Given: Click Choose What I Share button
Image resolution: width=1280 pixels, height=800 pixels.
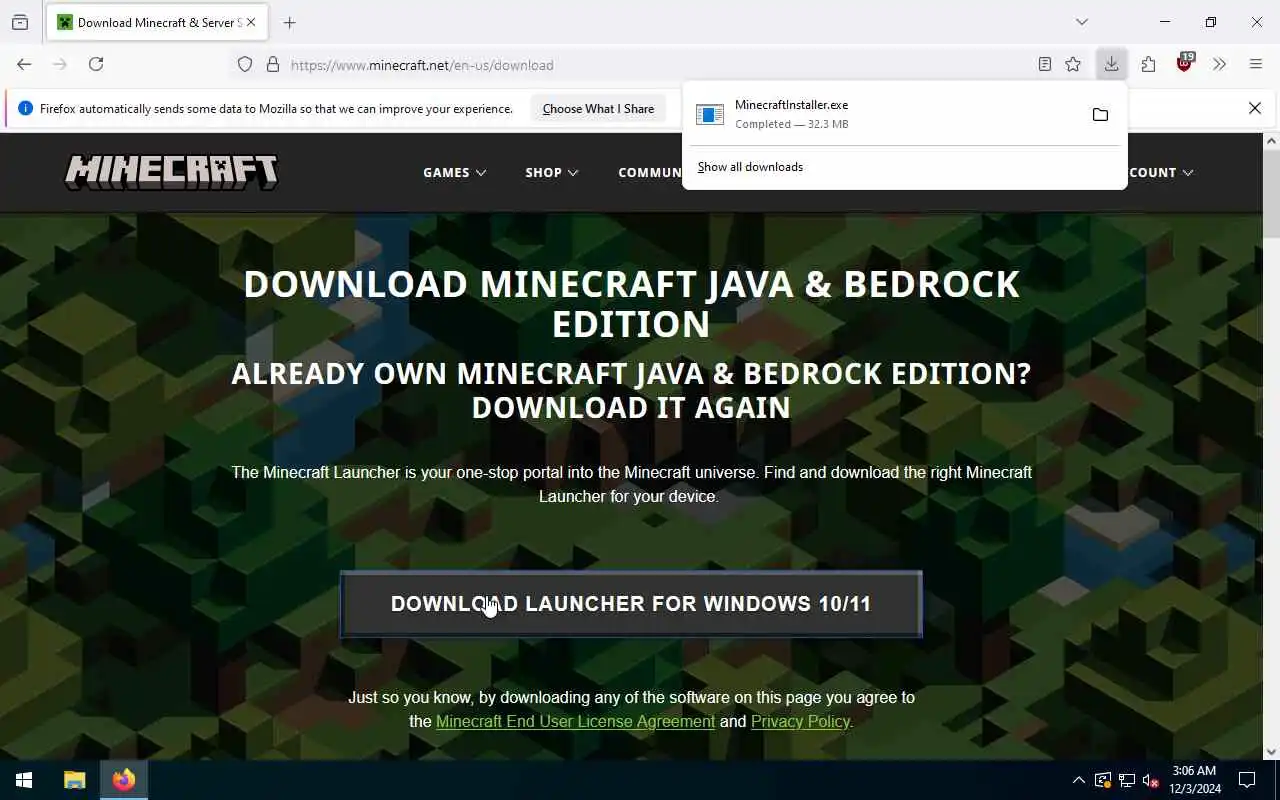Looking at the screenshot, I should tap(598, 109).
